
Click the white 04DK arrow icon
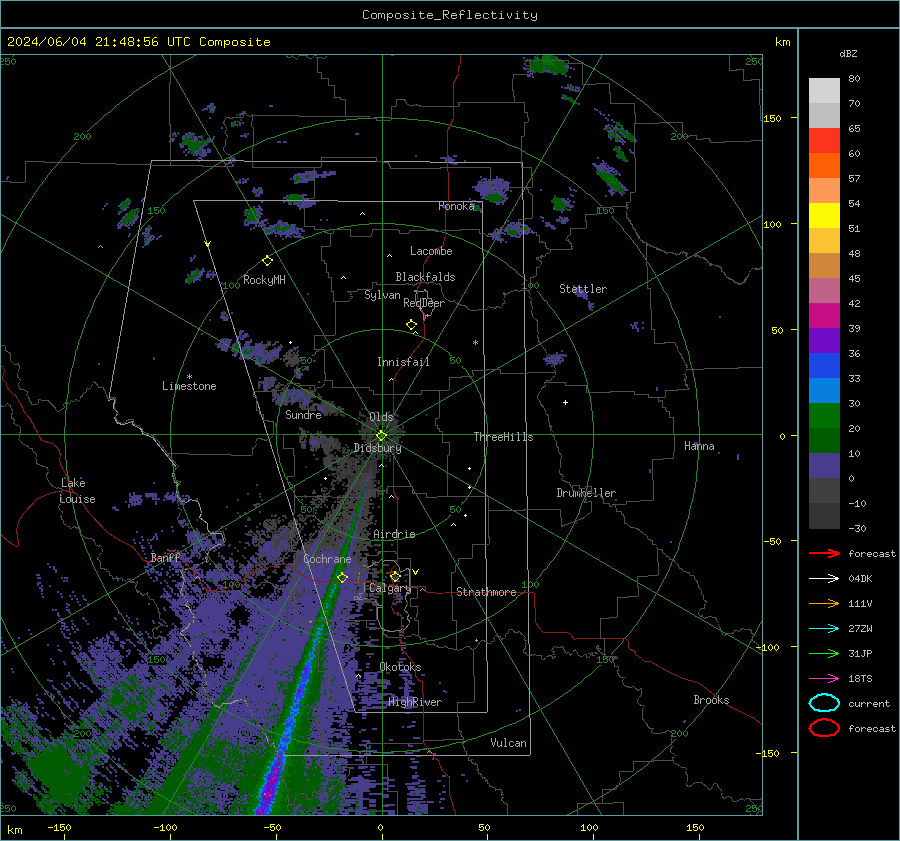click(824, 579)
